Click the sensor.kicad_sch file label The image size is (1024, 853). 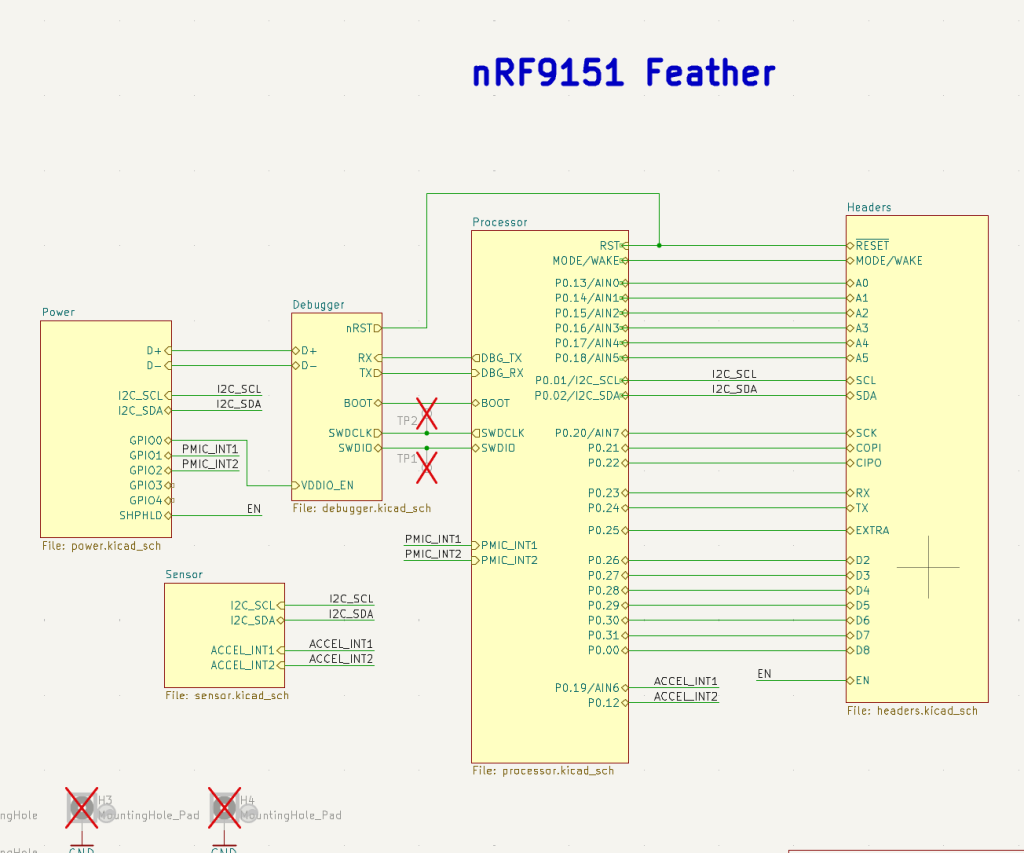(x=227, y=696)
